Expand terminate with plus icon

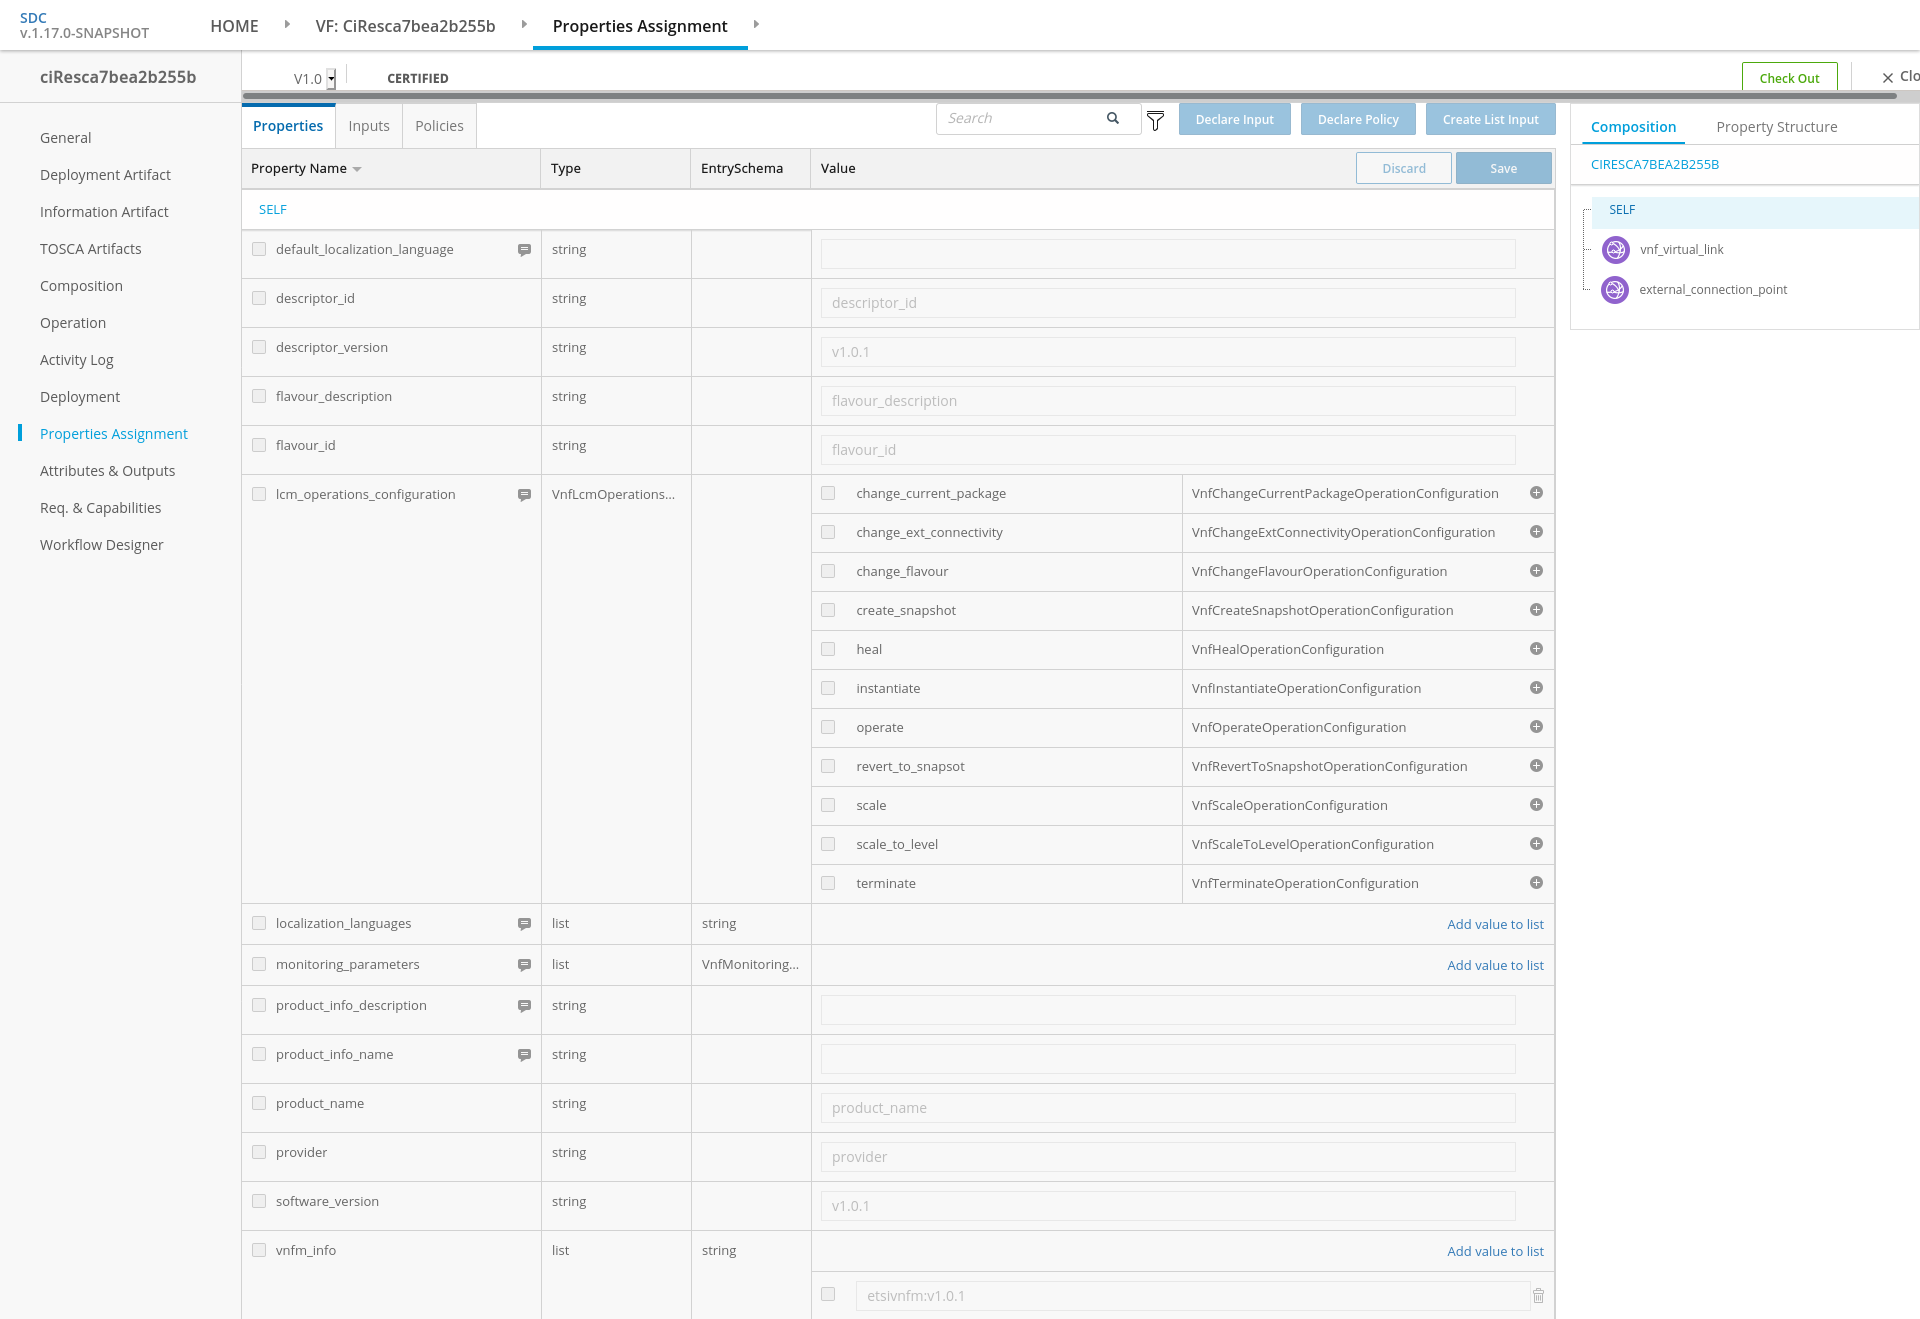(1536, 883)
